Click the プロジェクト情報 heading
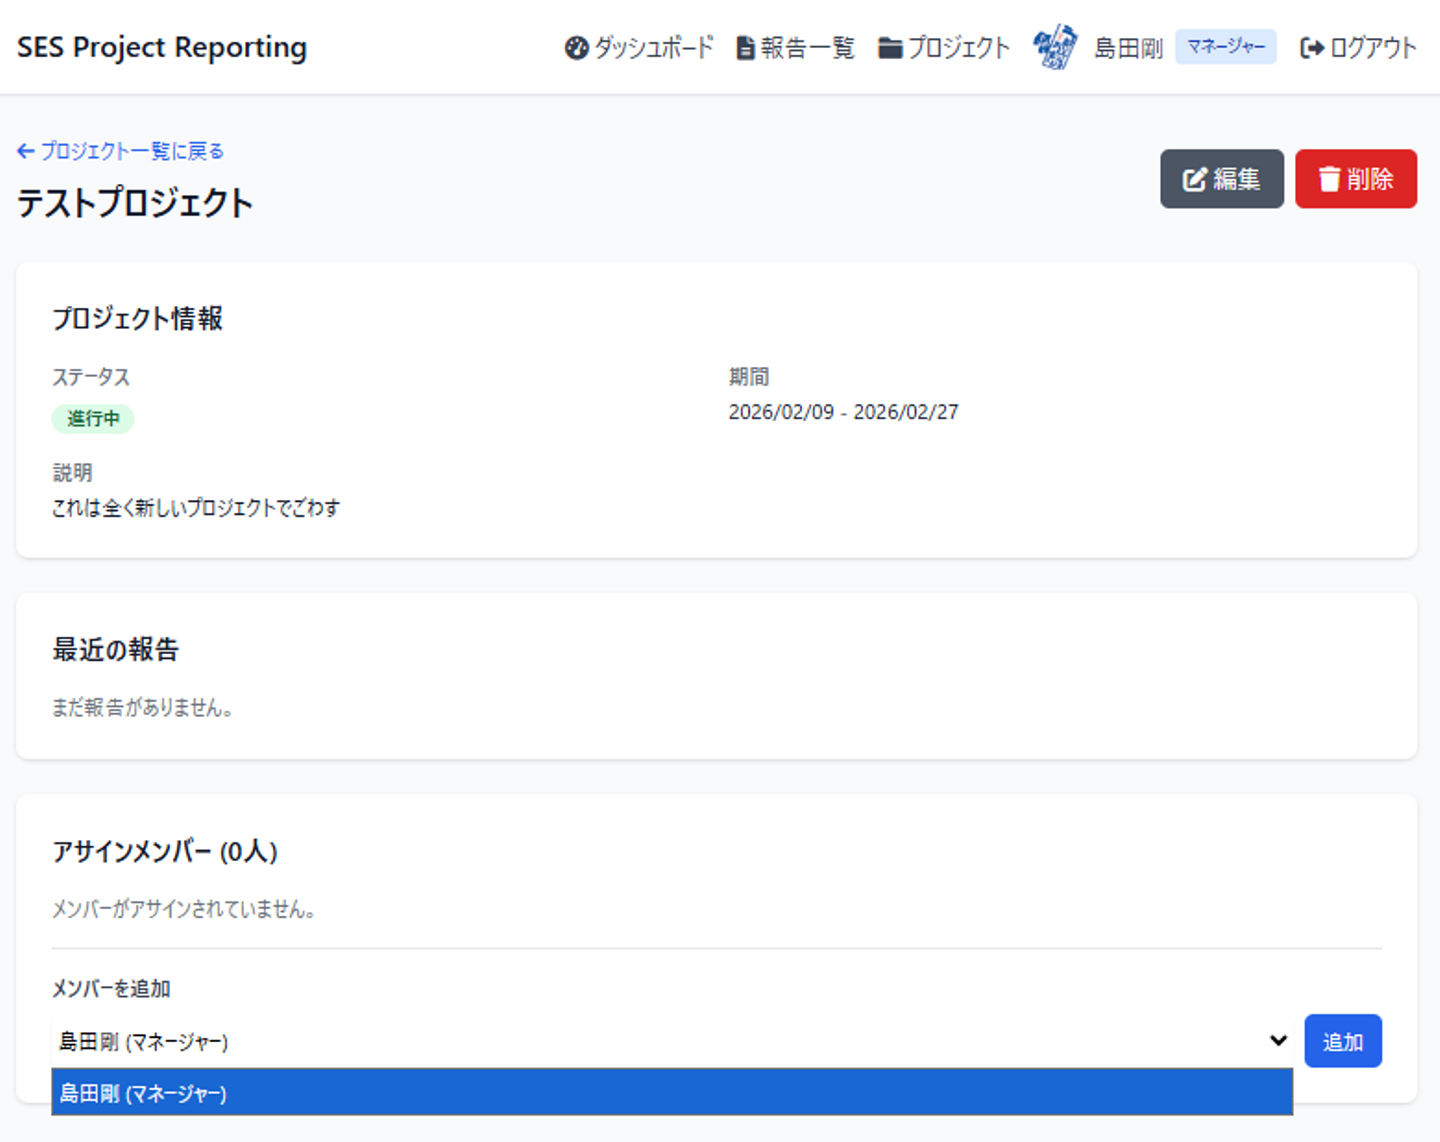The image size is (1440, 1142). coord(137,318)
